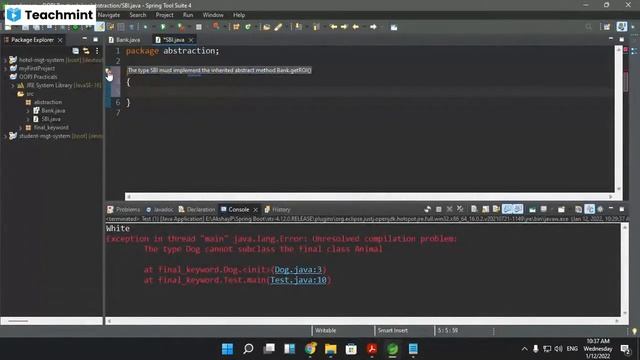
Task: Click Remove All Terminated Launches icon
Action: (x=460, y=209)
